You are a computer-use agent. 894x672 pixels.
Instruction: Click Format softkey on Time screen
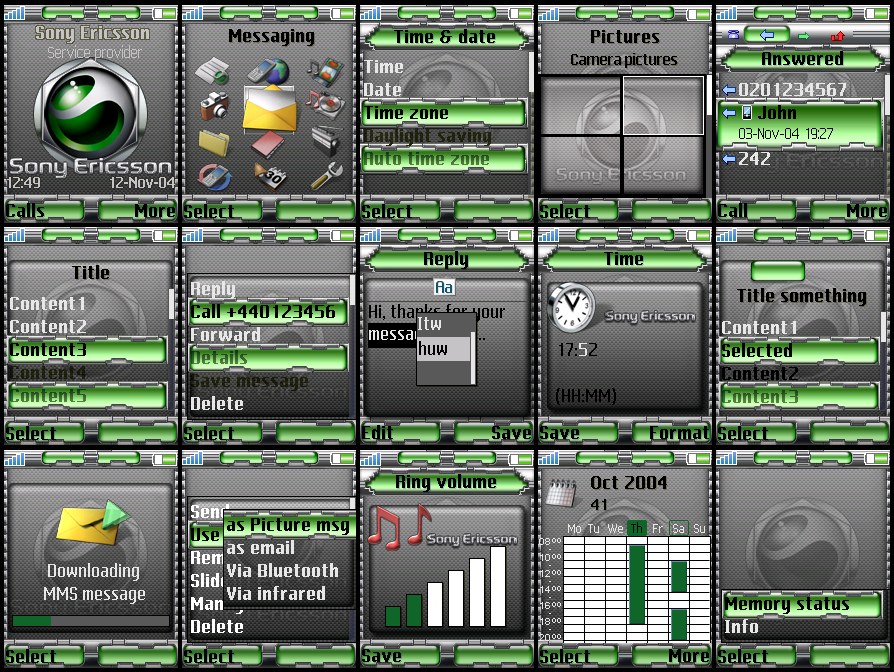670,433
